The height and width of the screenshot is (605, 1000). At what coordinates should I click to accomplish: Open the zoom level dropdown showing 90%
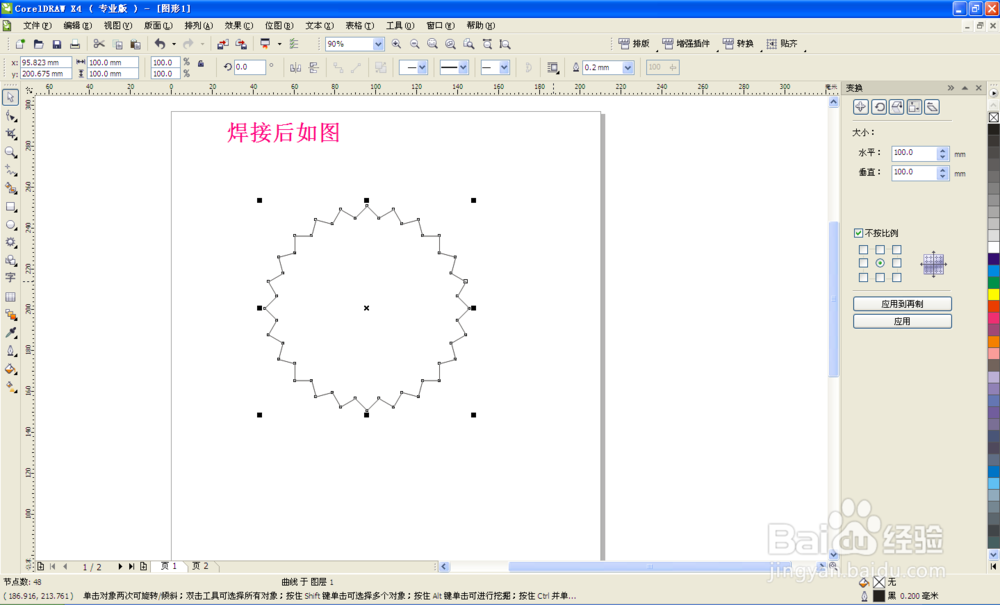coord(378,44)
